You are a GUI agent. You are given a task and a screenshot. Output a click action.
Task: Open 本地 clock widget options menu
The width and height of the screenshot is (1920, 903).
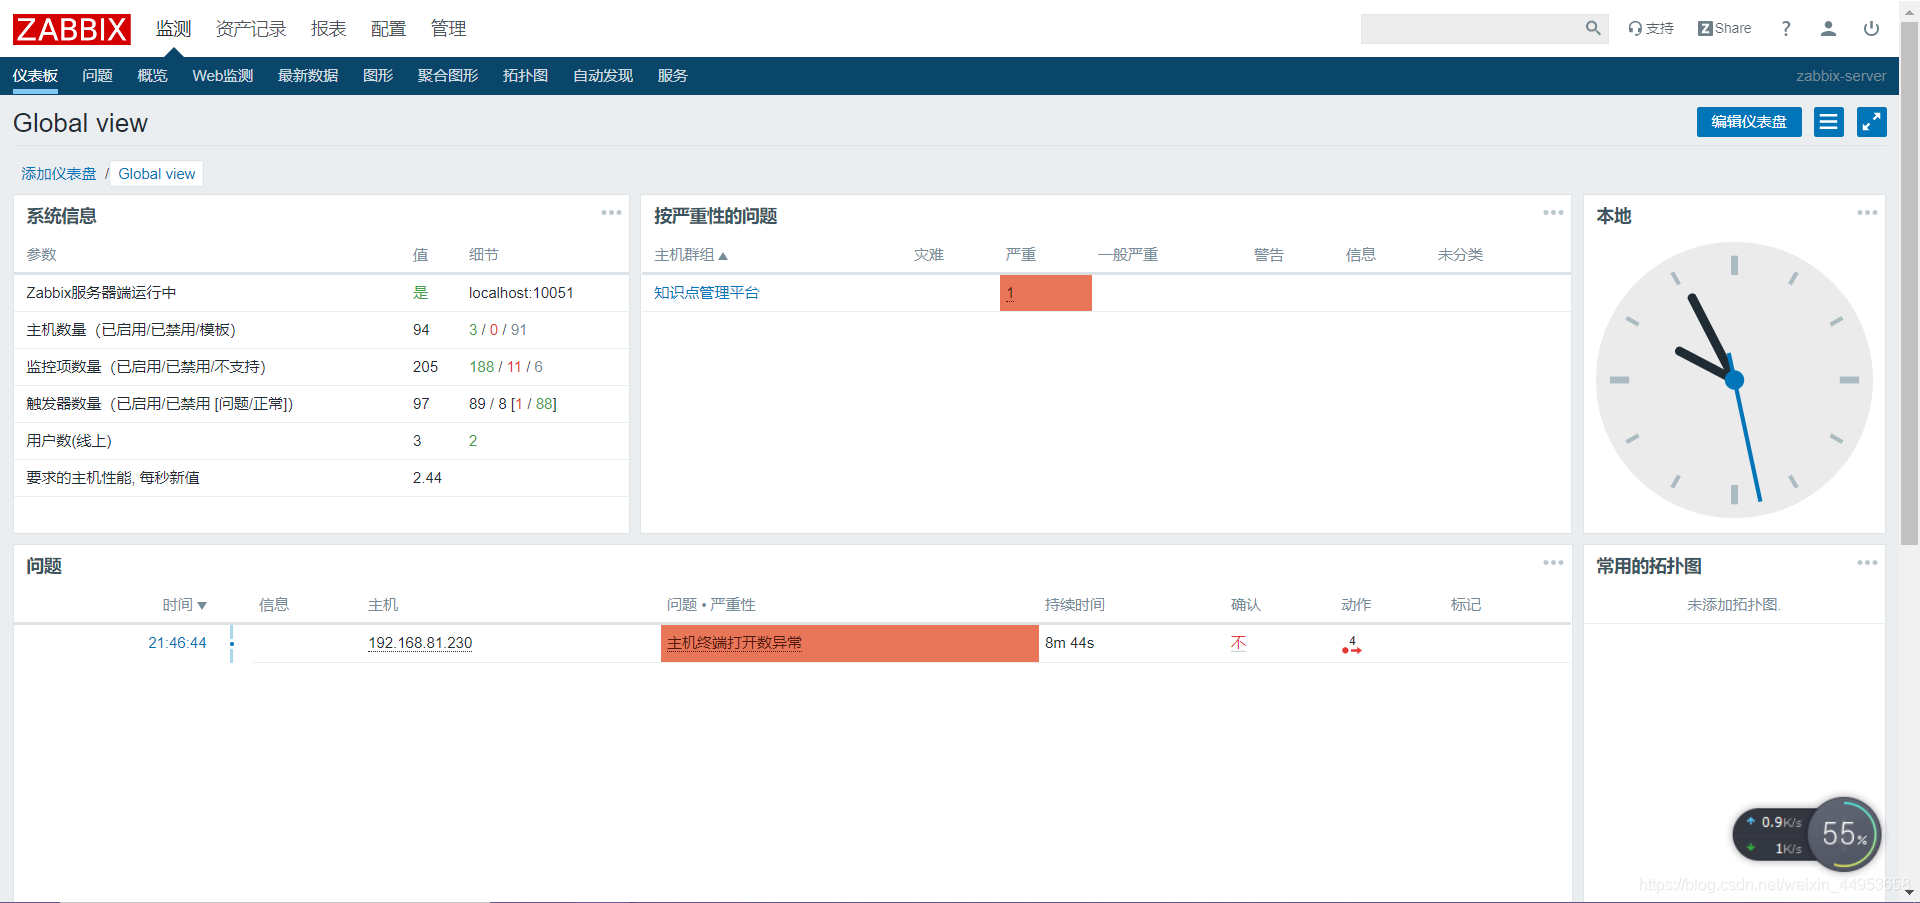[1867, 213]
